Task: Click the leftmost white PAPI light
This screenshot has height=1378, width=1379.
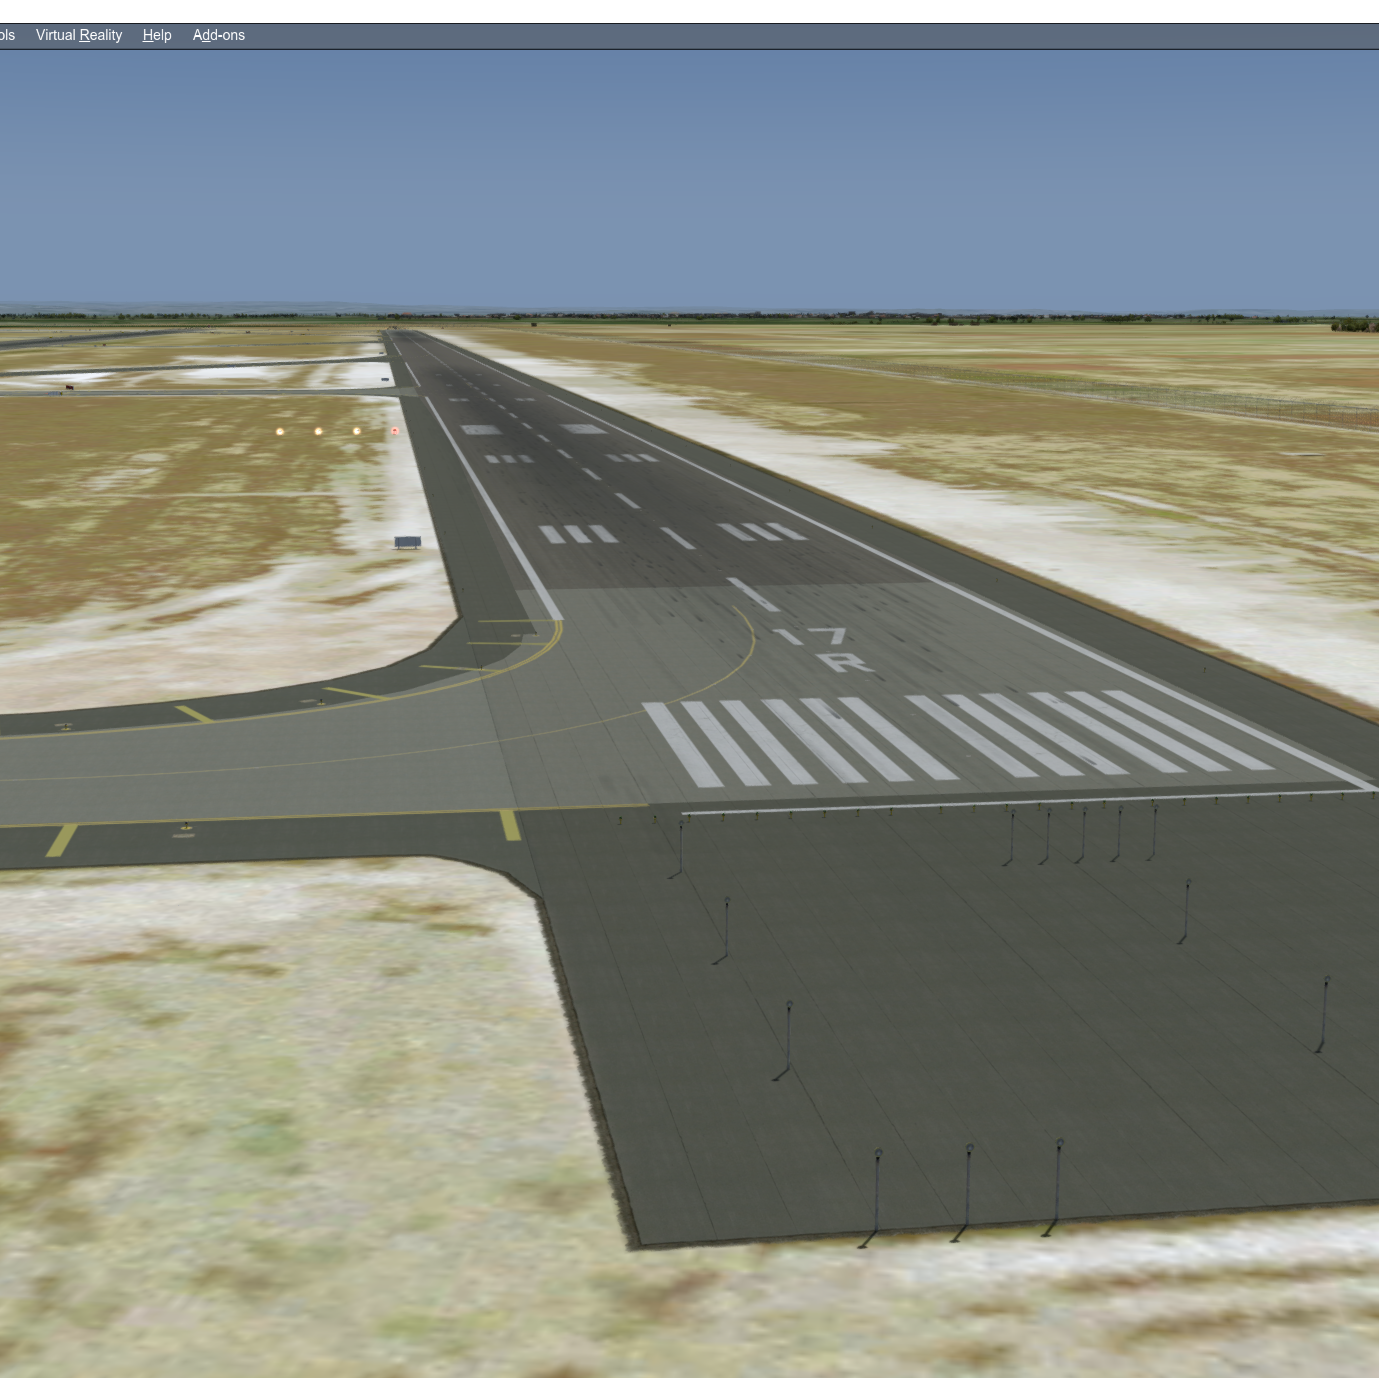Action: (x=280, y=432)
